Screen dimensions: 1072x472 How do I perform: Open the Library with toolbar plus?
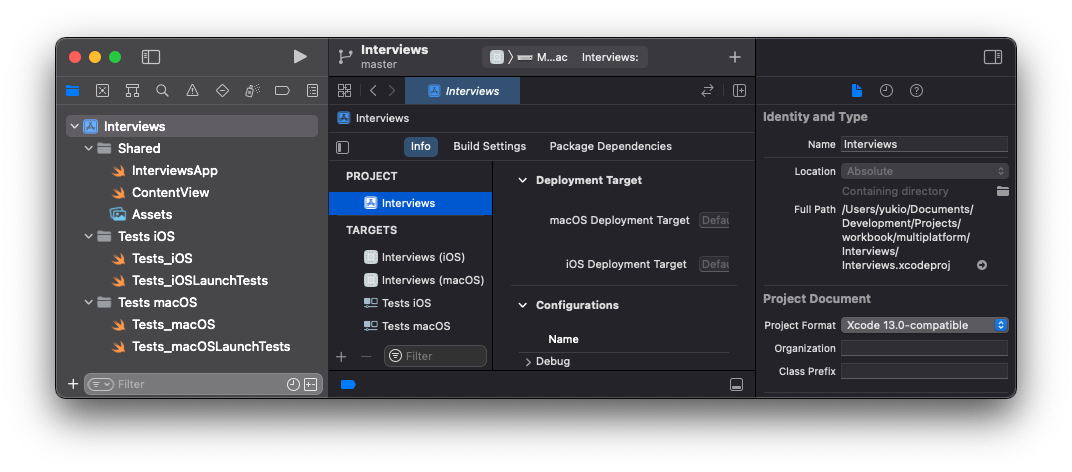pyautogui.click(x=735, y=57)
